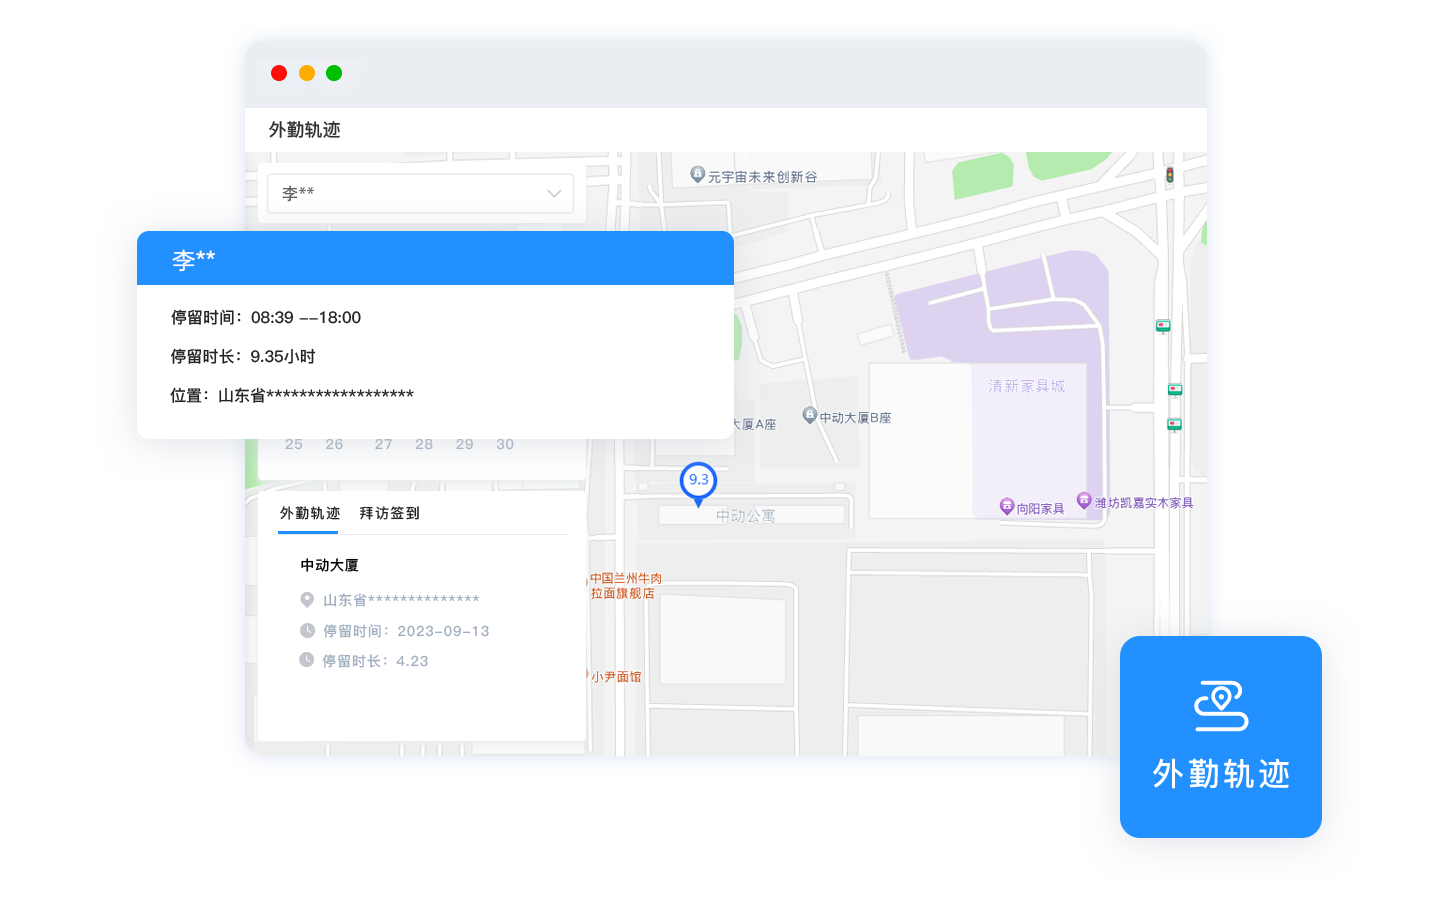
Task: Switch to the 拜访签到 tab
Action: tap(389, 513)
